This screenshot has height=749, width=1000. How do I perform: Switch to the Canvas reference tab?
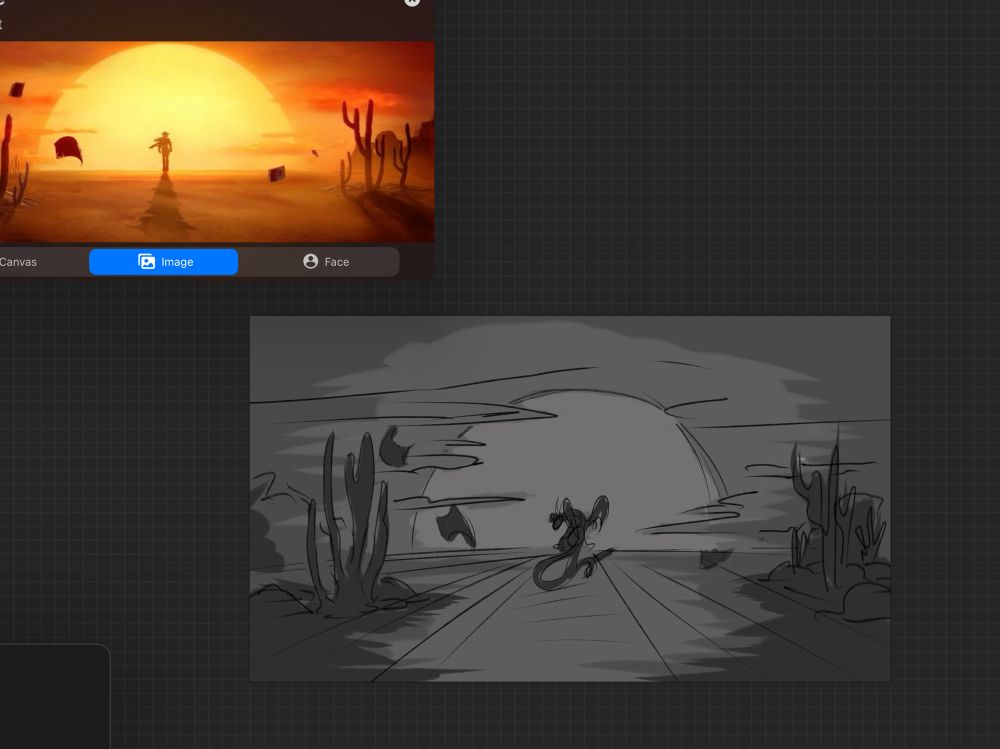pos(18,262)
